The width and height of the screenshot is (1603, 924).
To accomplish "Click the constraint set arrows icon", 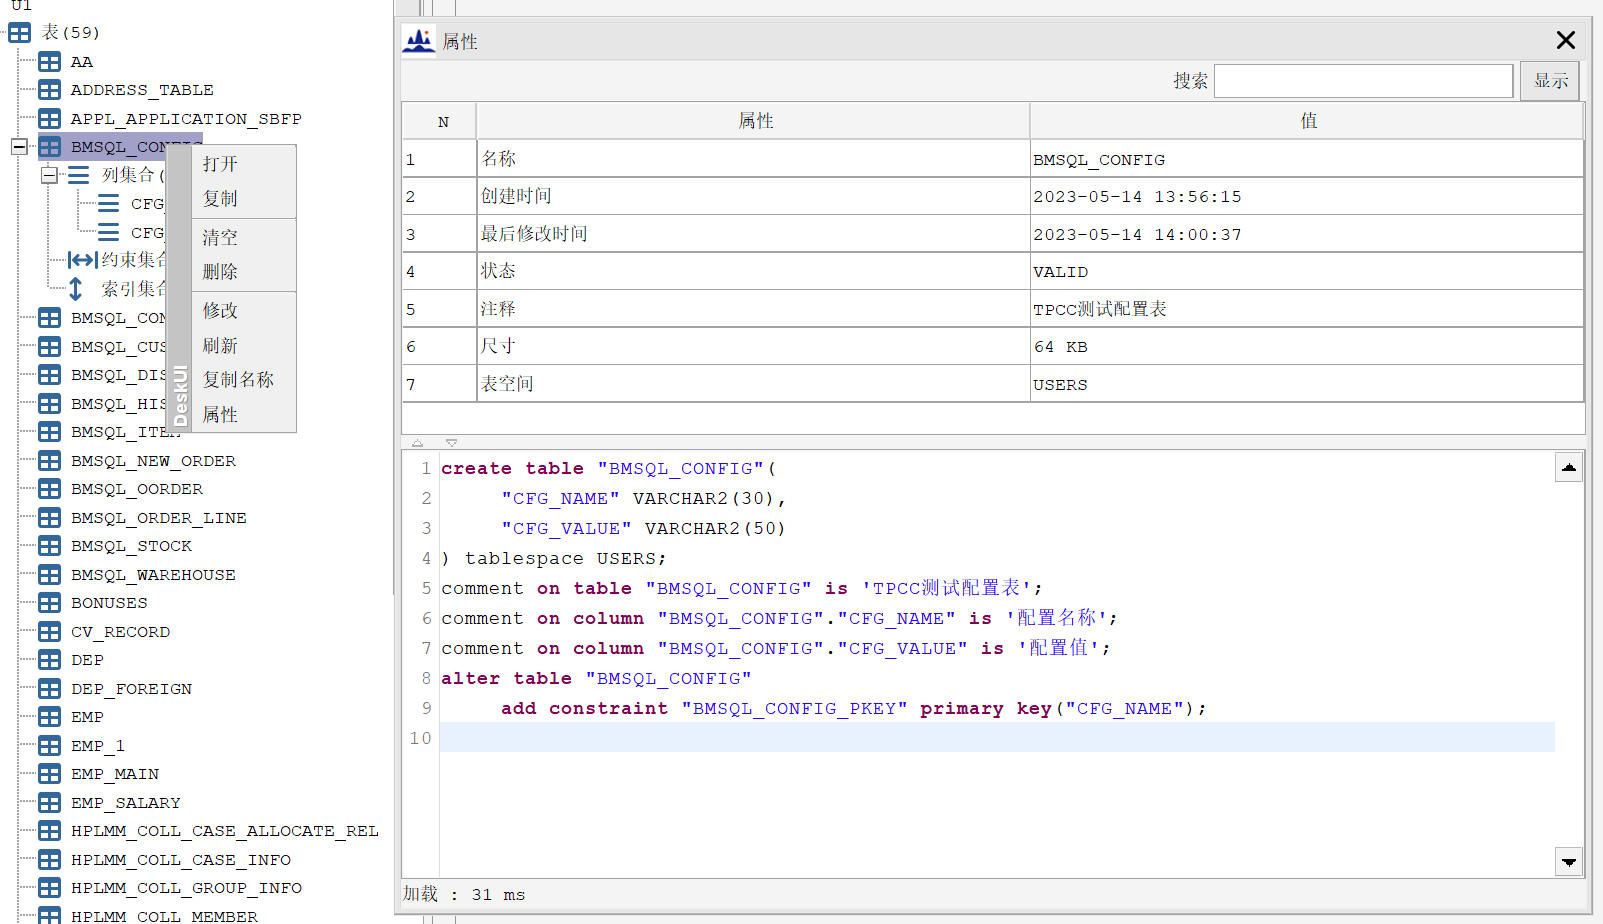I will pos(82,260).
